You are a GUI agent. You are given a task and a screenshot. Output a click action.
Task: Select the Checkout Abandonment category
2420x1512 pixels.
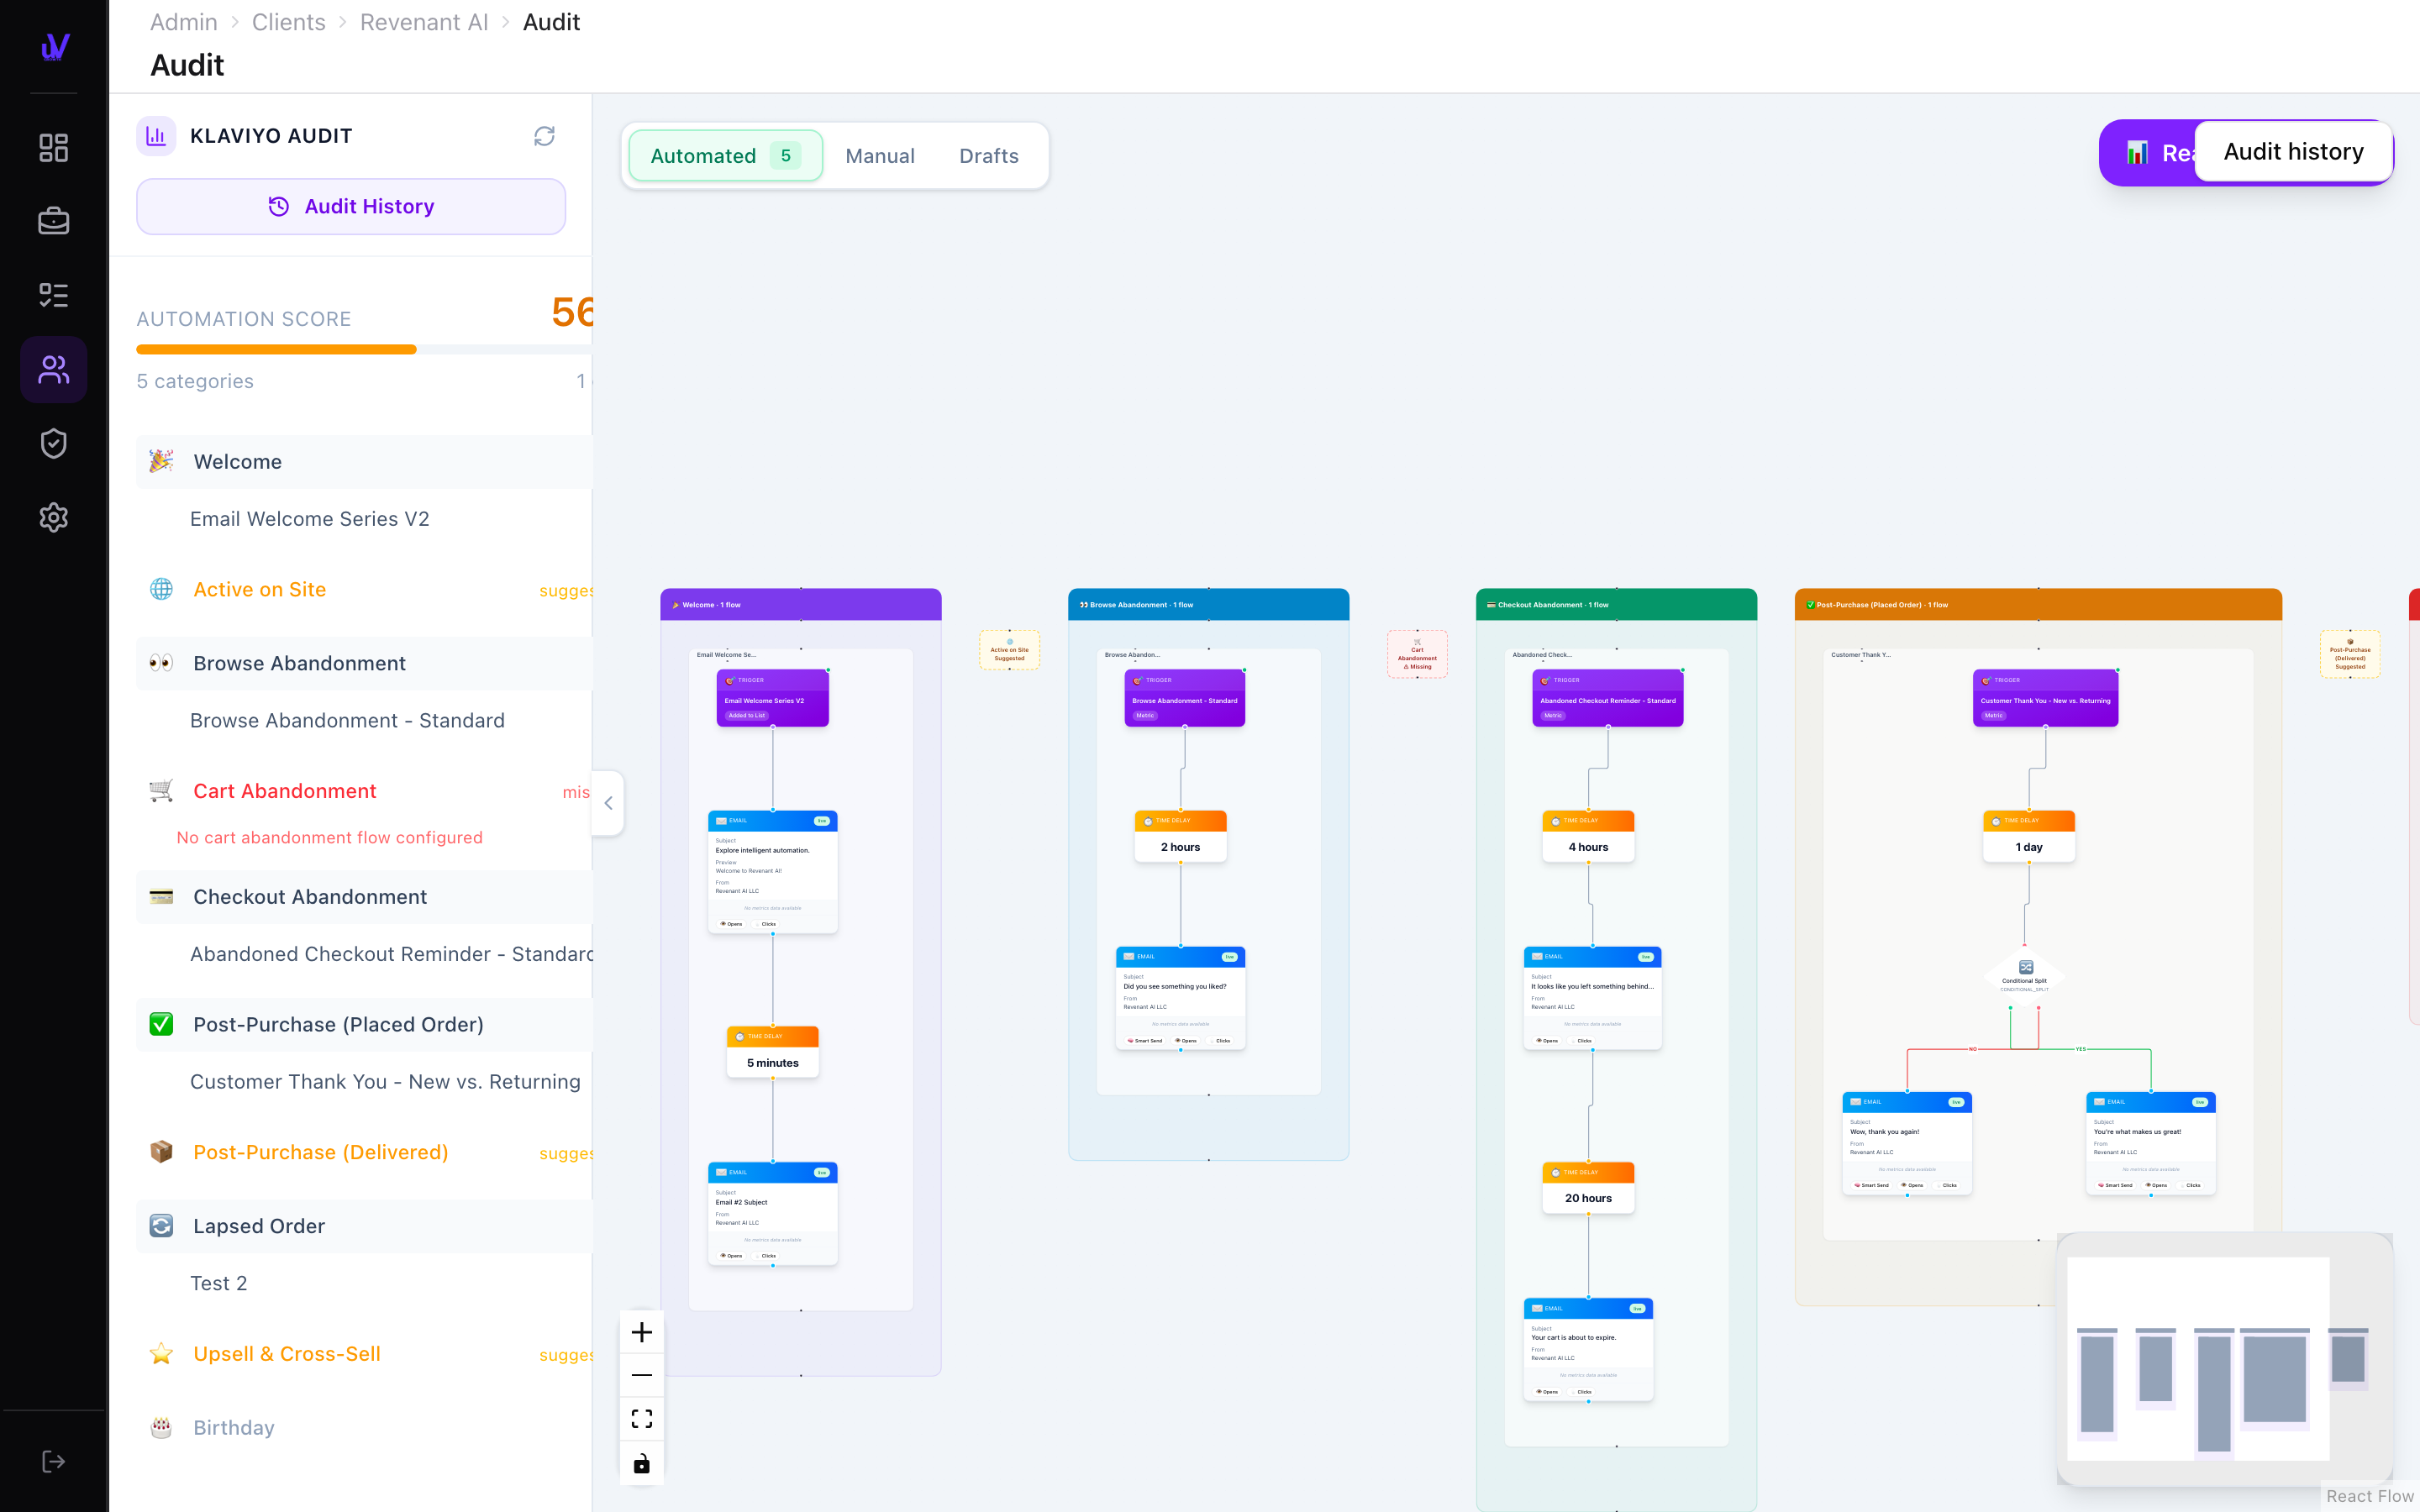point(364,897)
